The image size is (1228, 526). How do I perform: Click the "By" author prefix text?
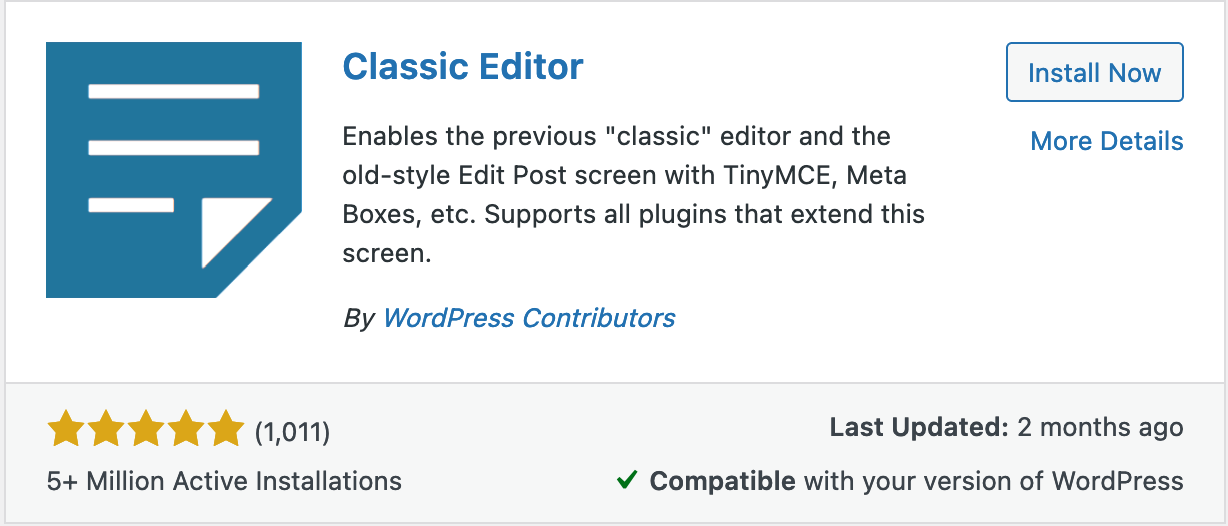(x=358, y=319)
